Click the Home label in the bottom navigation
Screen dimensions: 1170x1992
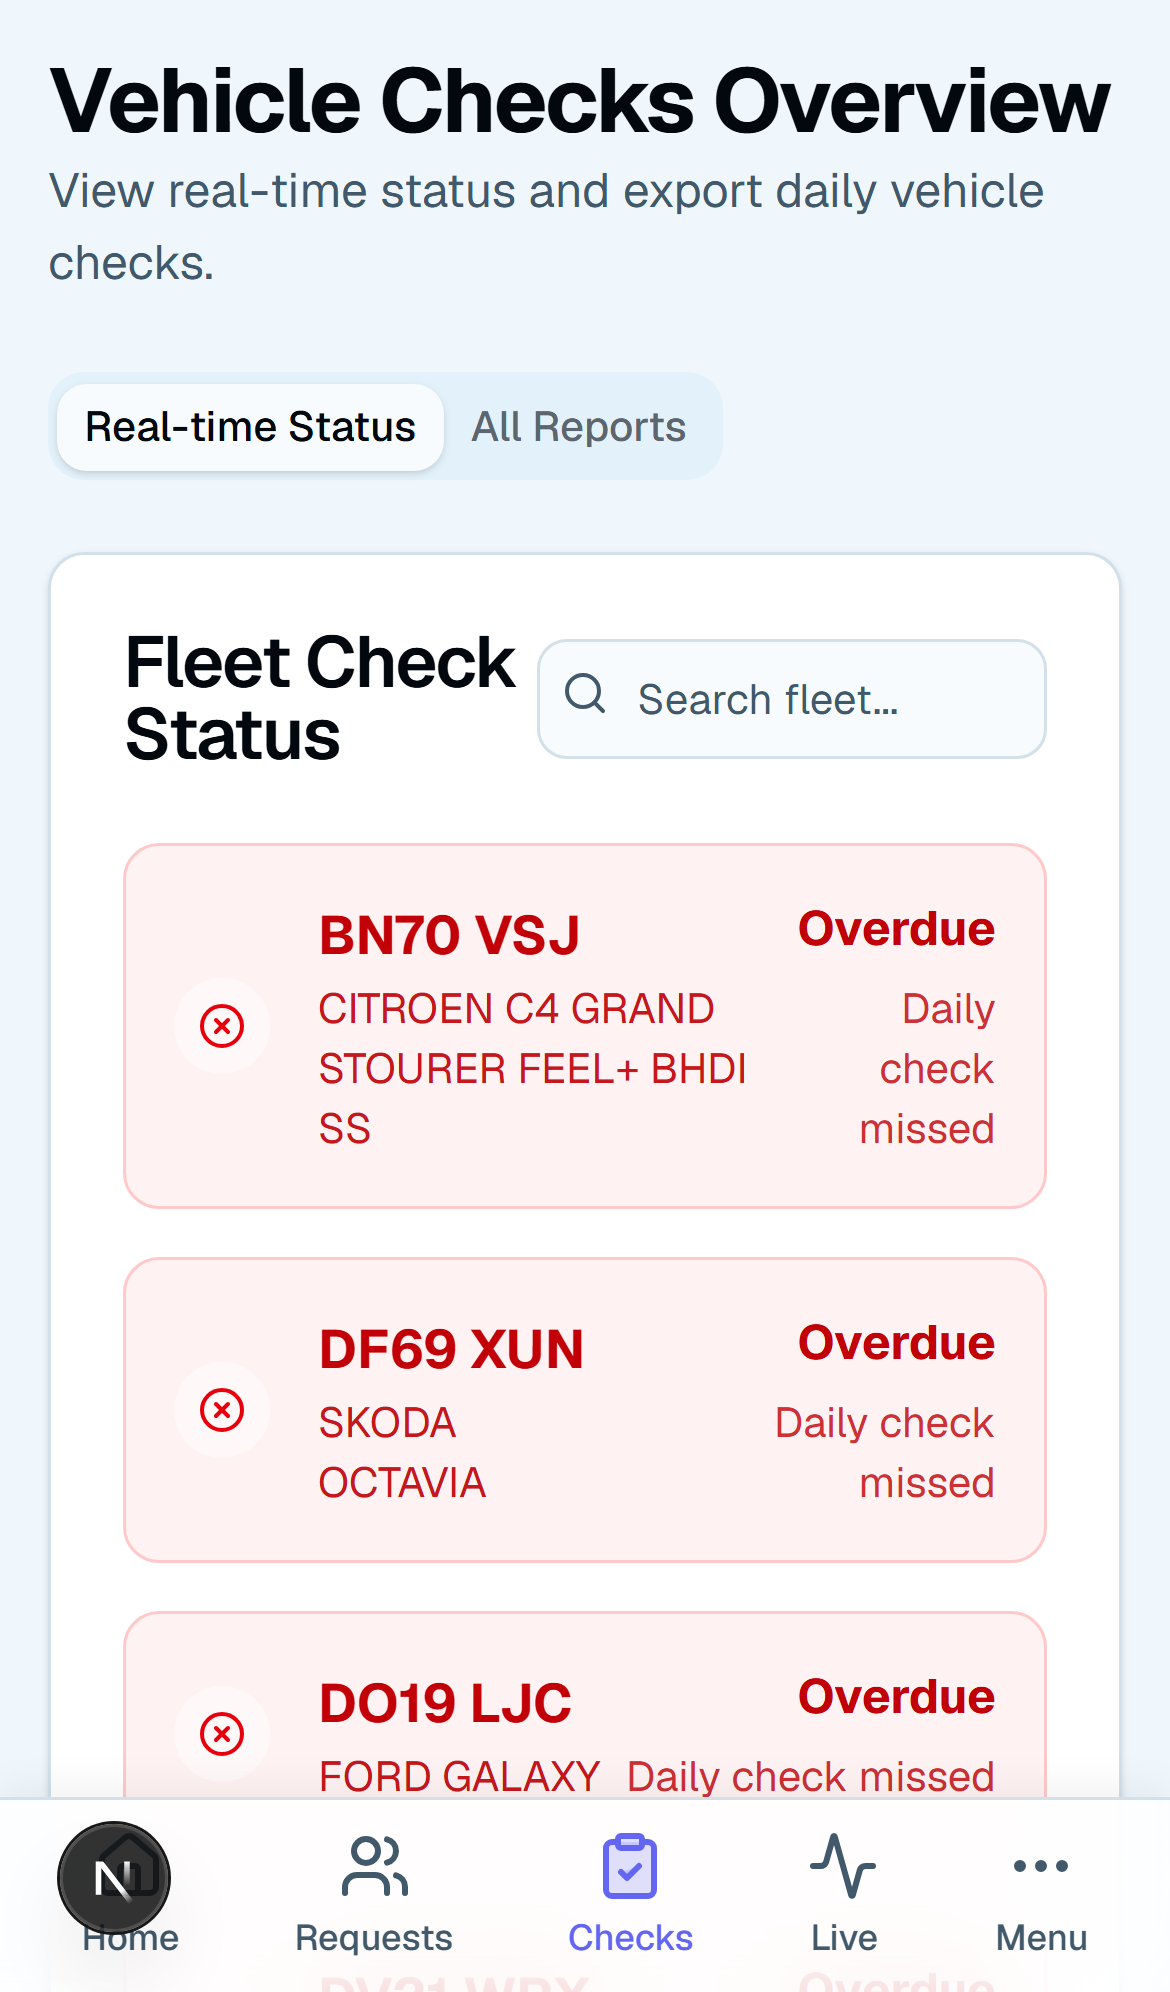[x=130, y=1938]
